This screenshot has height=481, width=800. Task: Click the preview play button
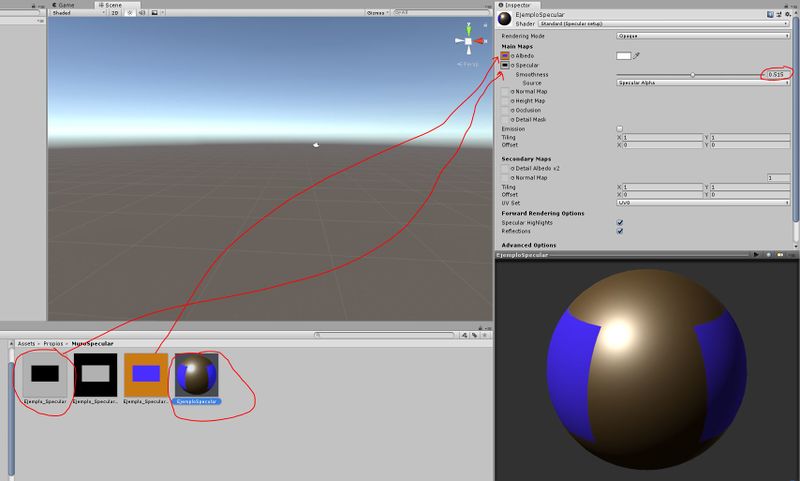click(x=756, y=255)
